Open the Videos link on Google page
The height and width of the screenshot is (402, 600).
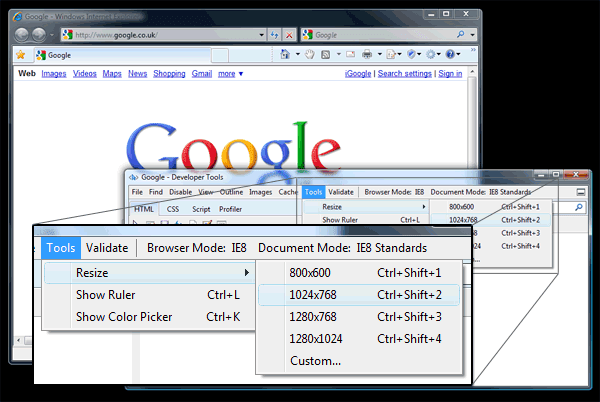[x=85, y=73]
